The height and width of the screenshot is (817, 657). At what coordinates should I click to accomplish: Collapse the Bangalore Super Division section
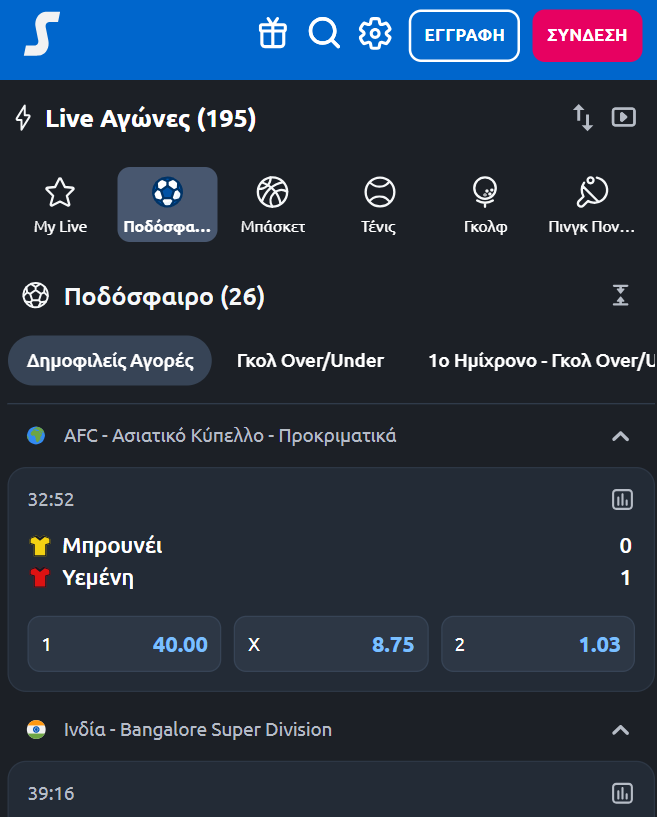coord(621,729)
